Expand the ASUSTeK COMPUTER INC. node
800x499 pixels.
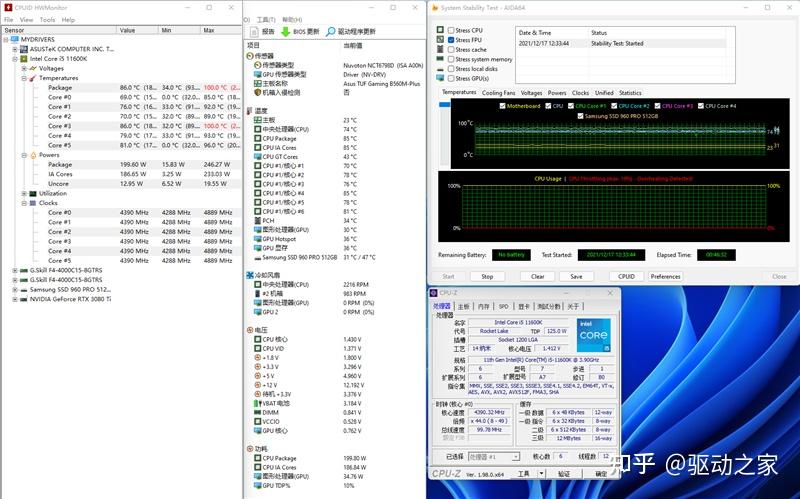(15, 49)
